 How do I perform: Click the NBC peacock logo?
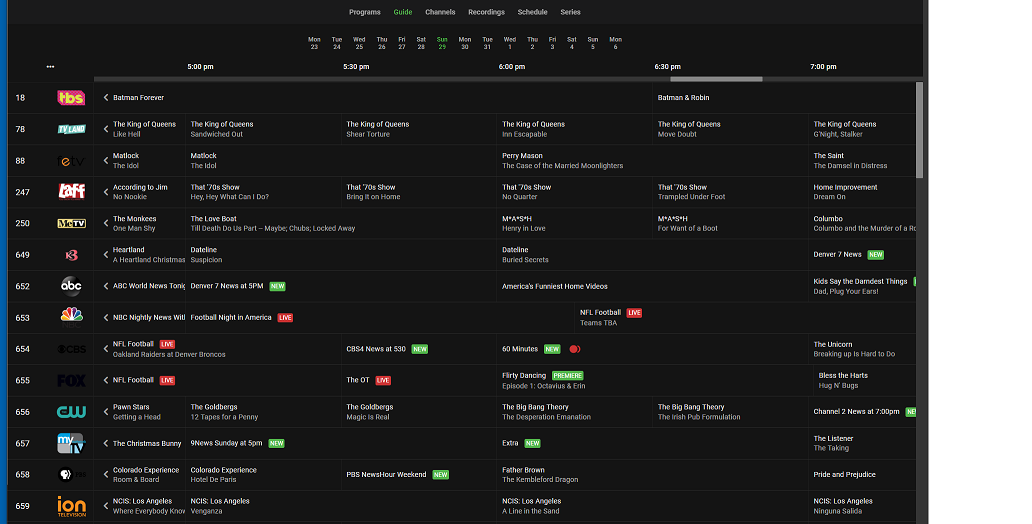(71, 317)
